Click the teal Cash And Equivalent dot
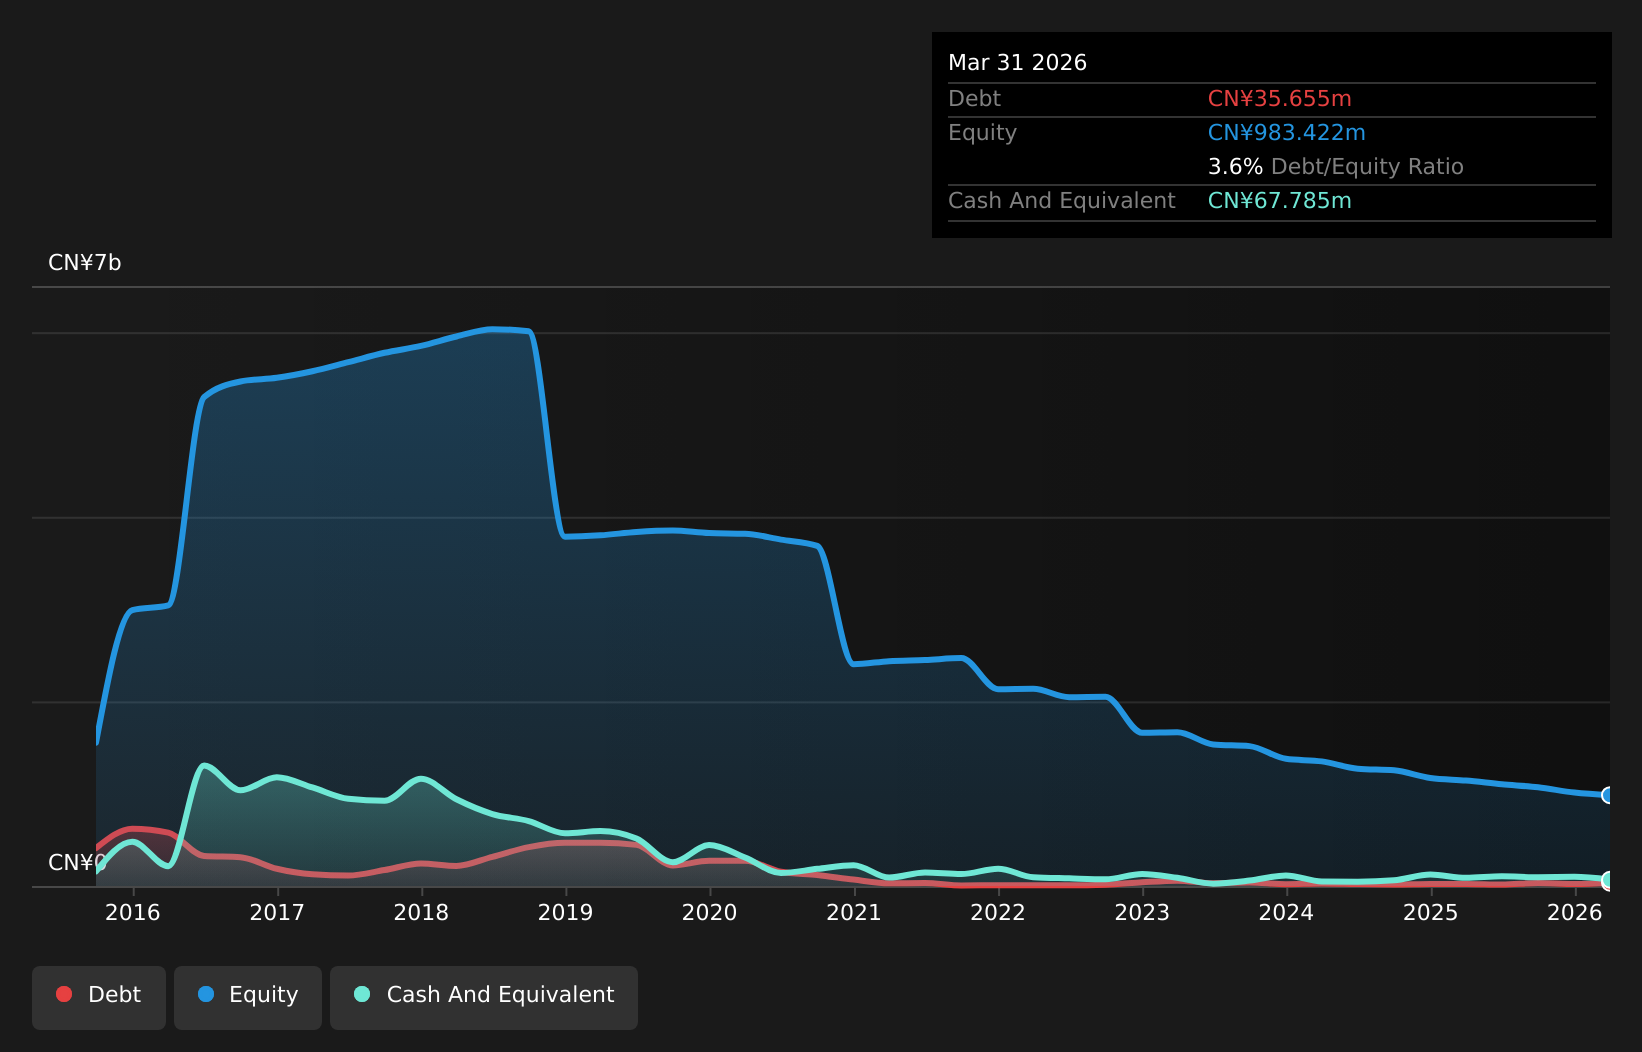This screenshot has width=1642, height=1052. pyautogui.click(x=362, y=994)
